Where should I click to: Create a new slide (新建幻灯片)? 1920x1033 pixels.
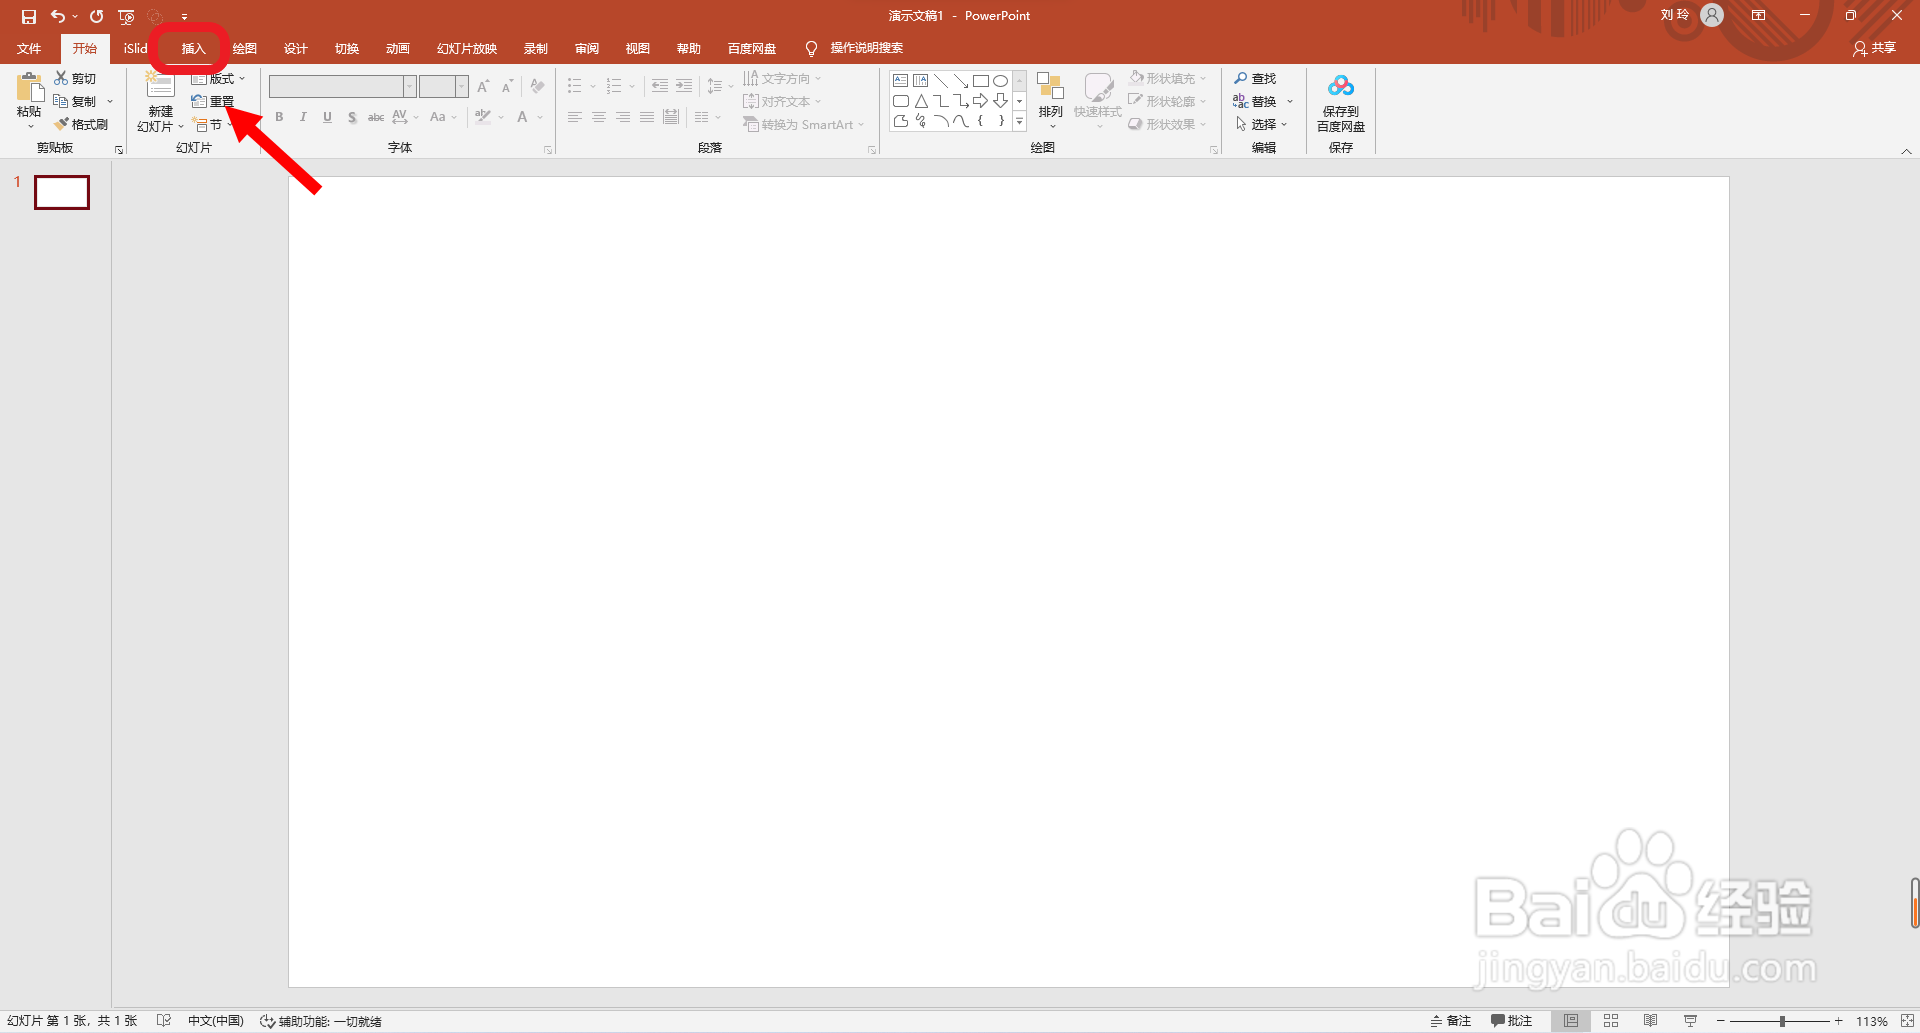(160, 101)
